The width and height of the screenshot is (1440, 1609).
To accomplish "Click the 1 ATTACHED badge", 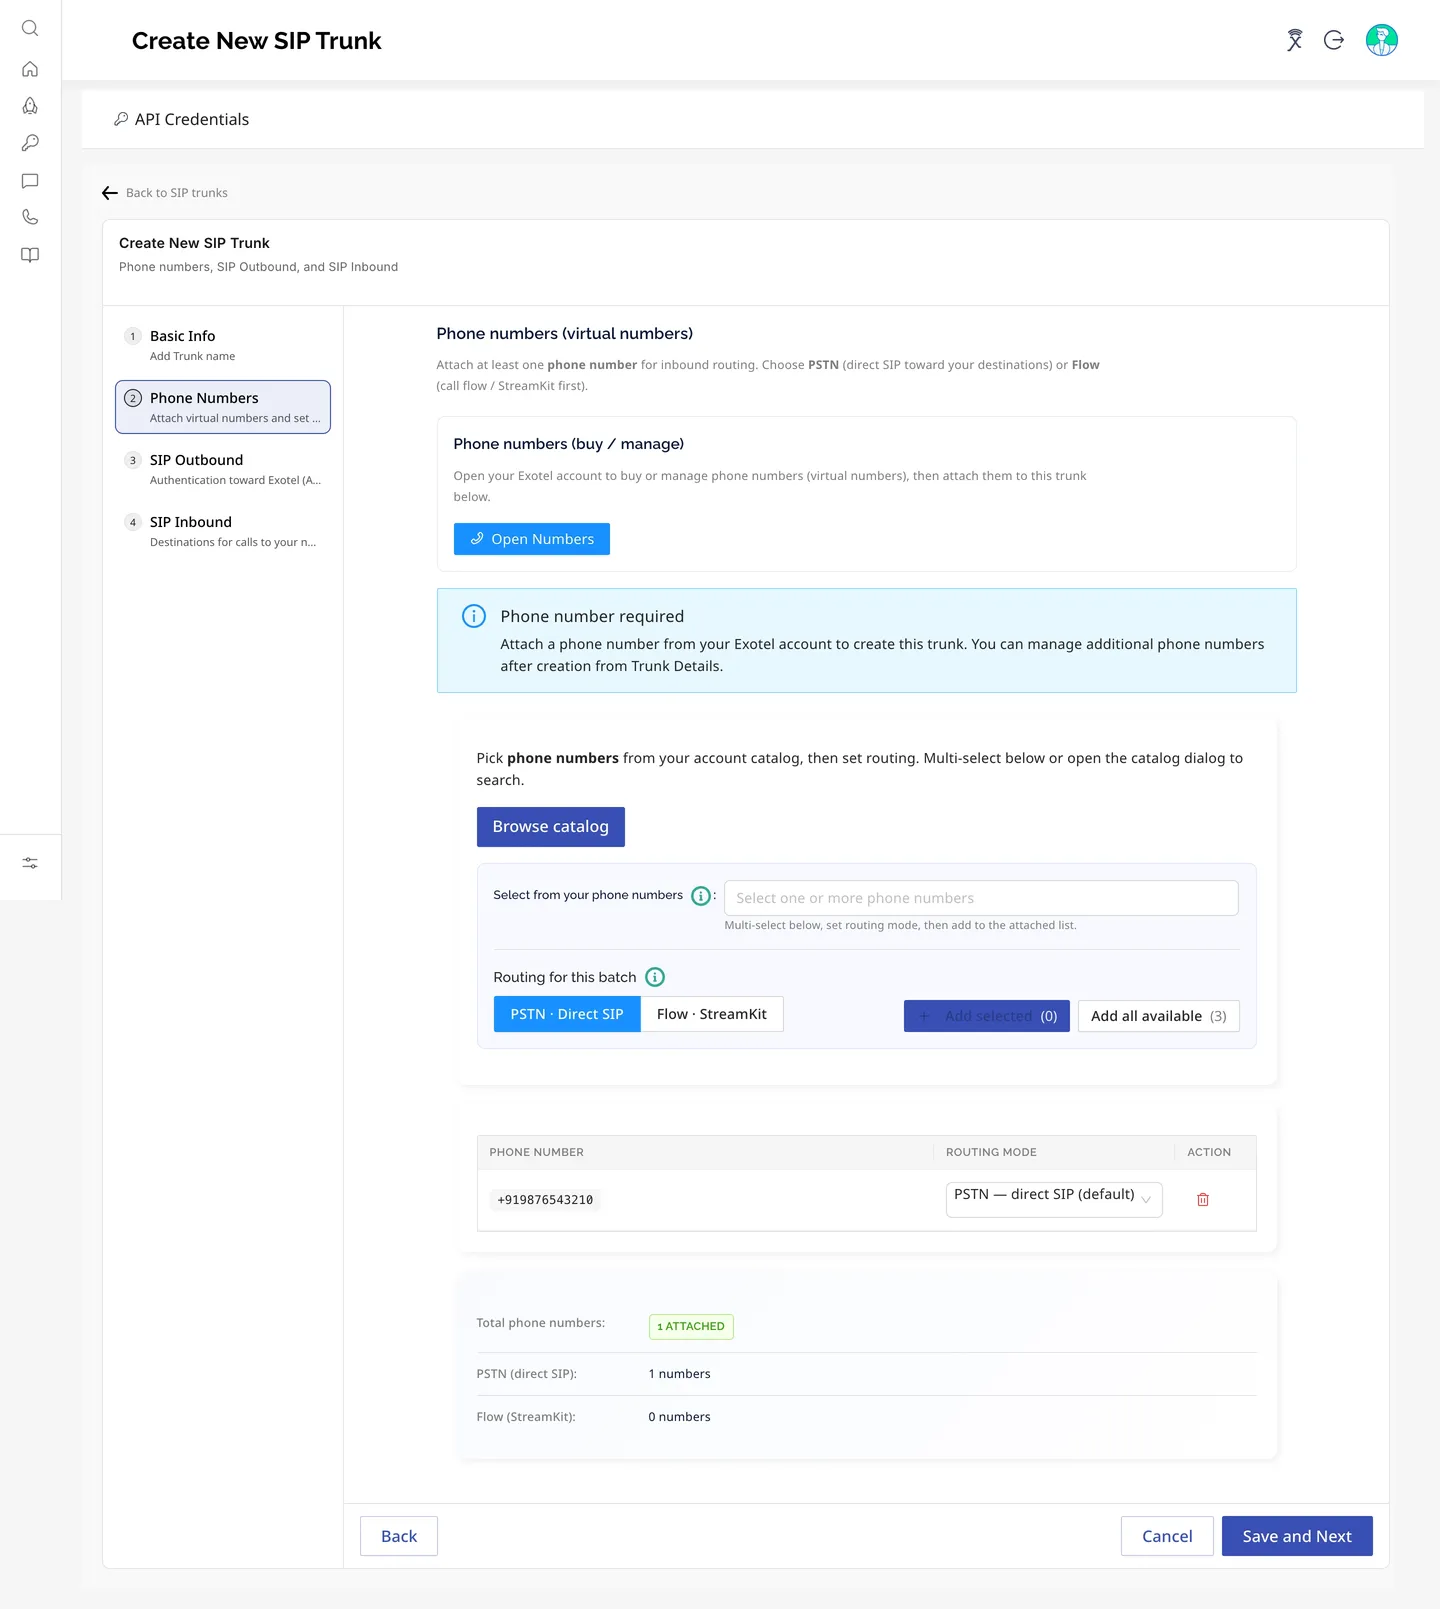I will click(x=691, y=1326).
